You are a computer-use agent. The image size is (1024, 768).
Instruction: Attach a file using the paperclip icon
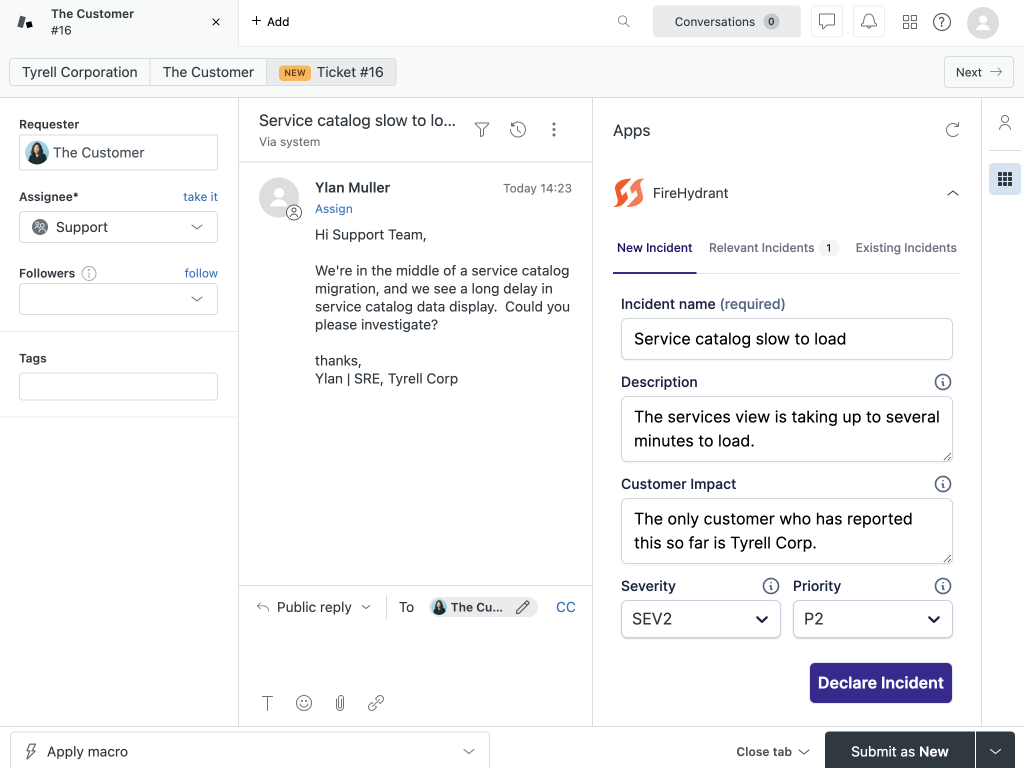pyautogui.click(x=339, y=703)
